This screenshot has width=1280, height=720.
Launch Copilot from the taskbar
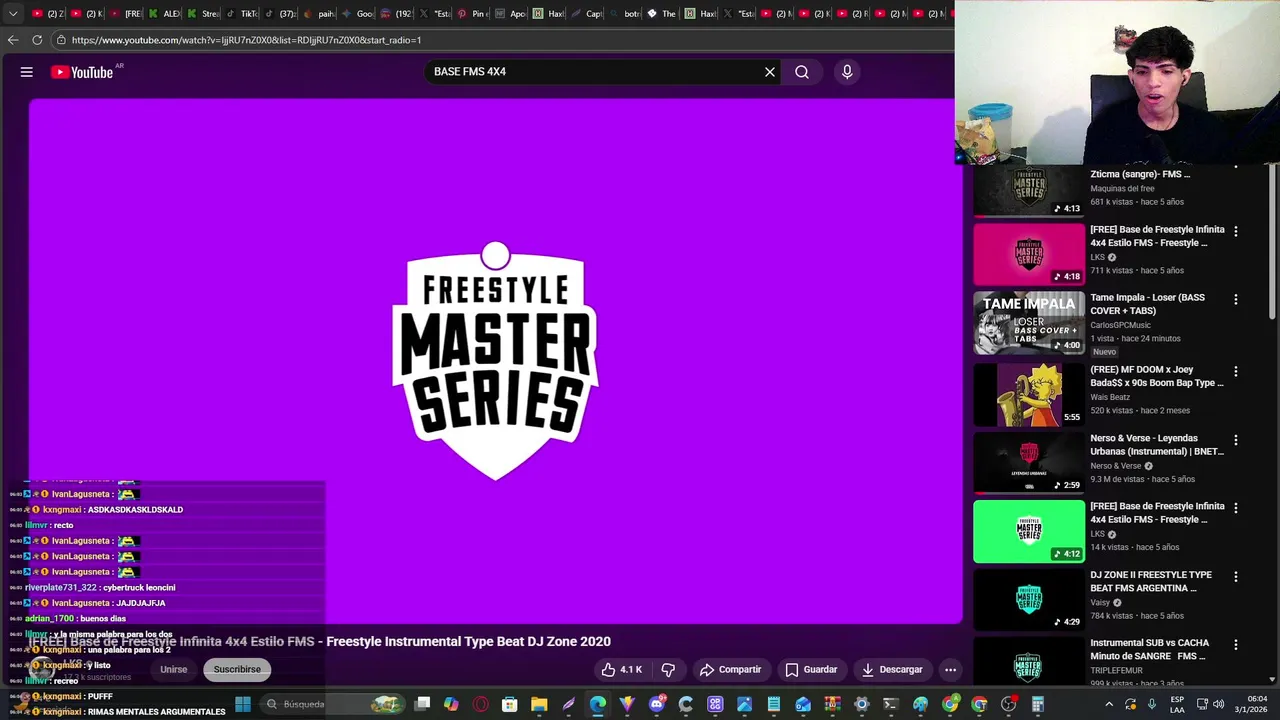(451, 704)
